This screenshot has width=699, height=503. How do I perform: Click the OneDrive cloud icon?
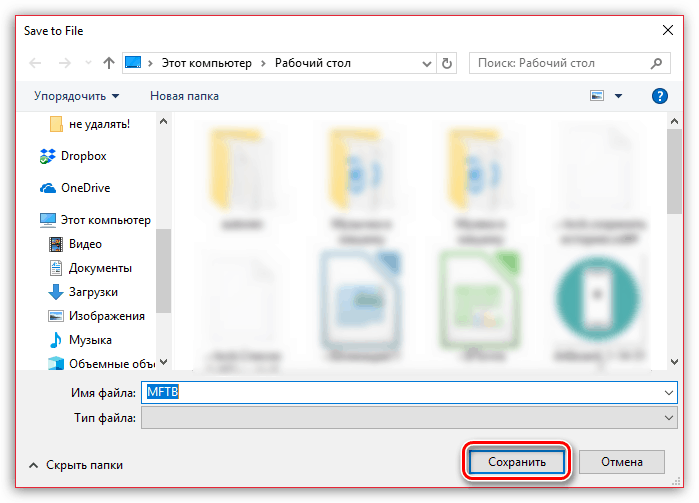[48, 189]
